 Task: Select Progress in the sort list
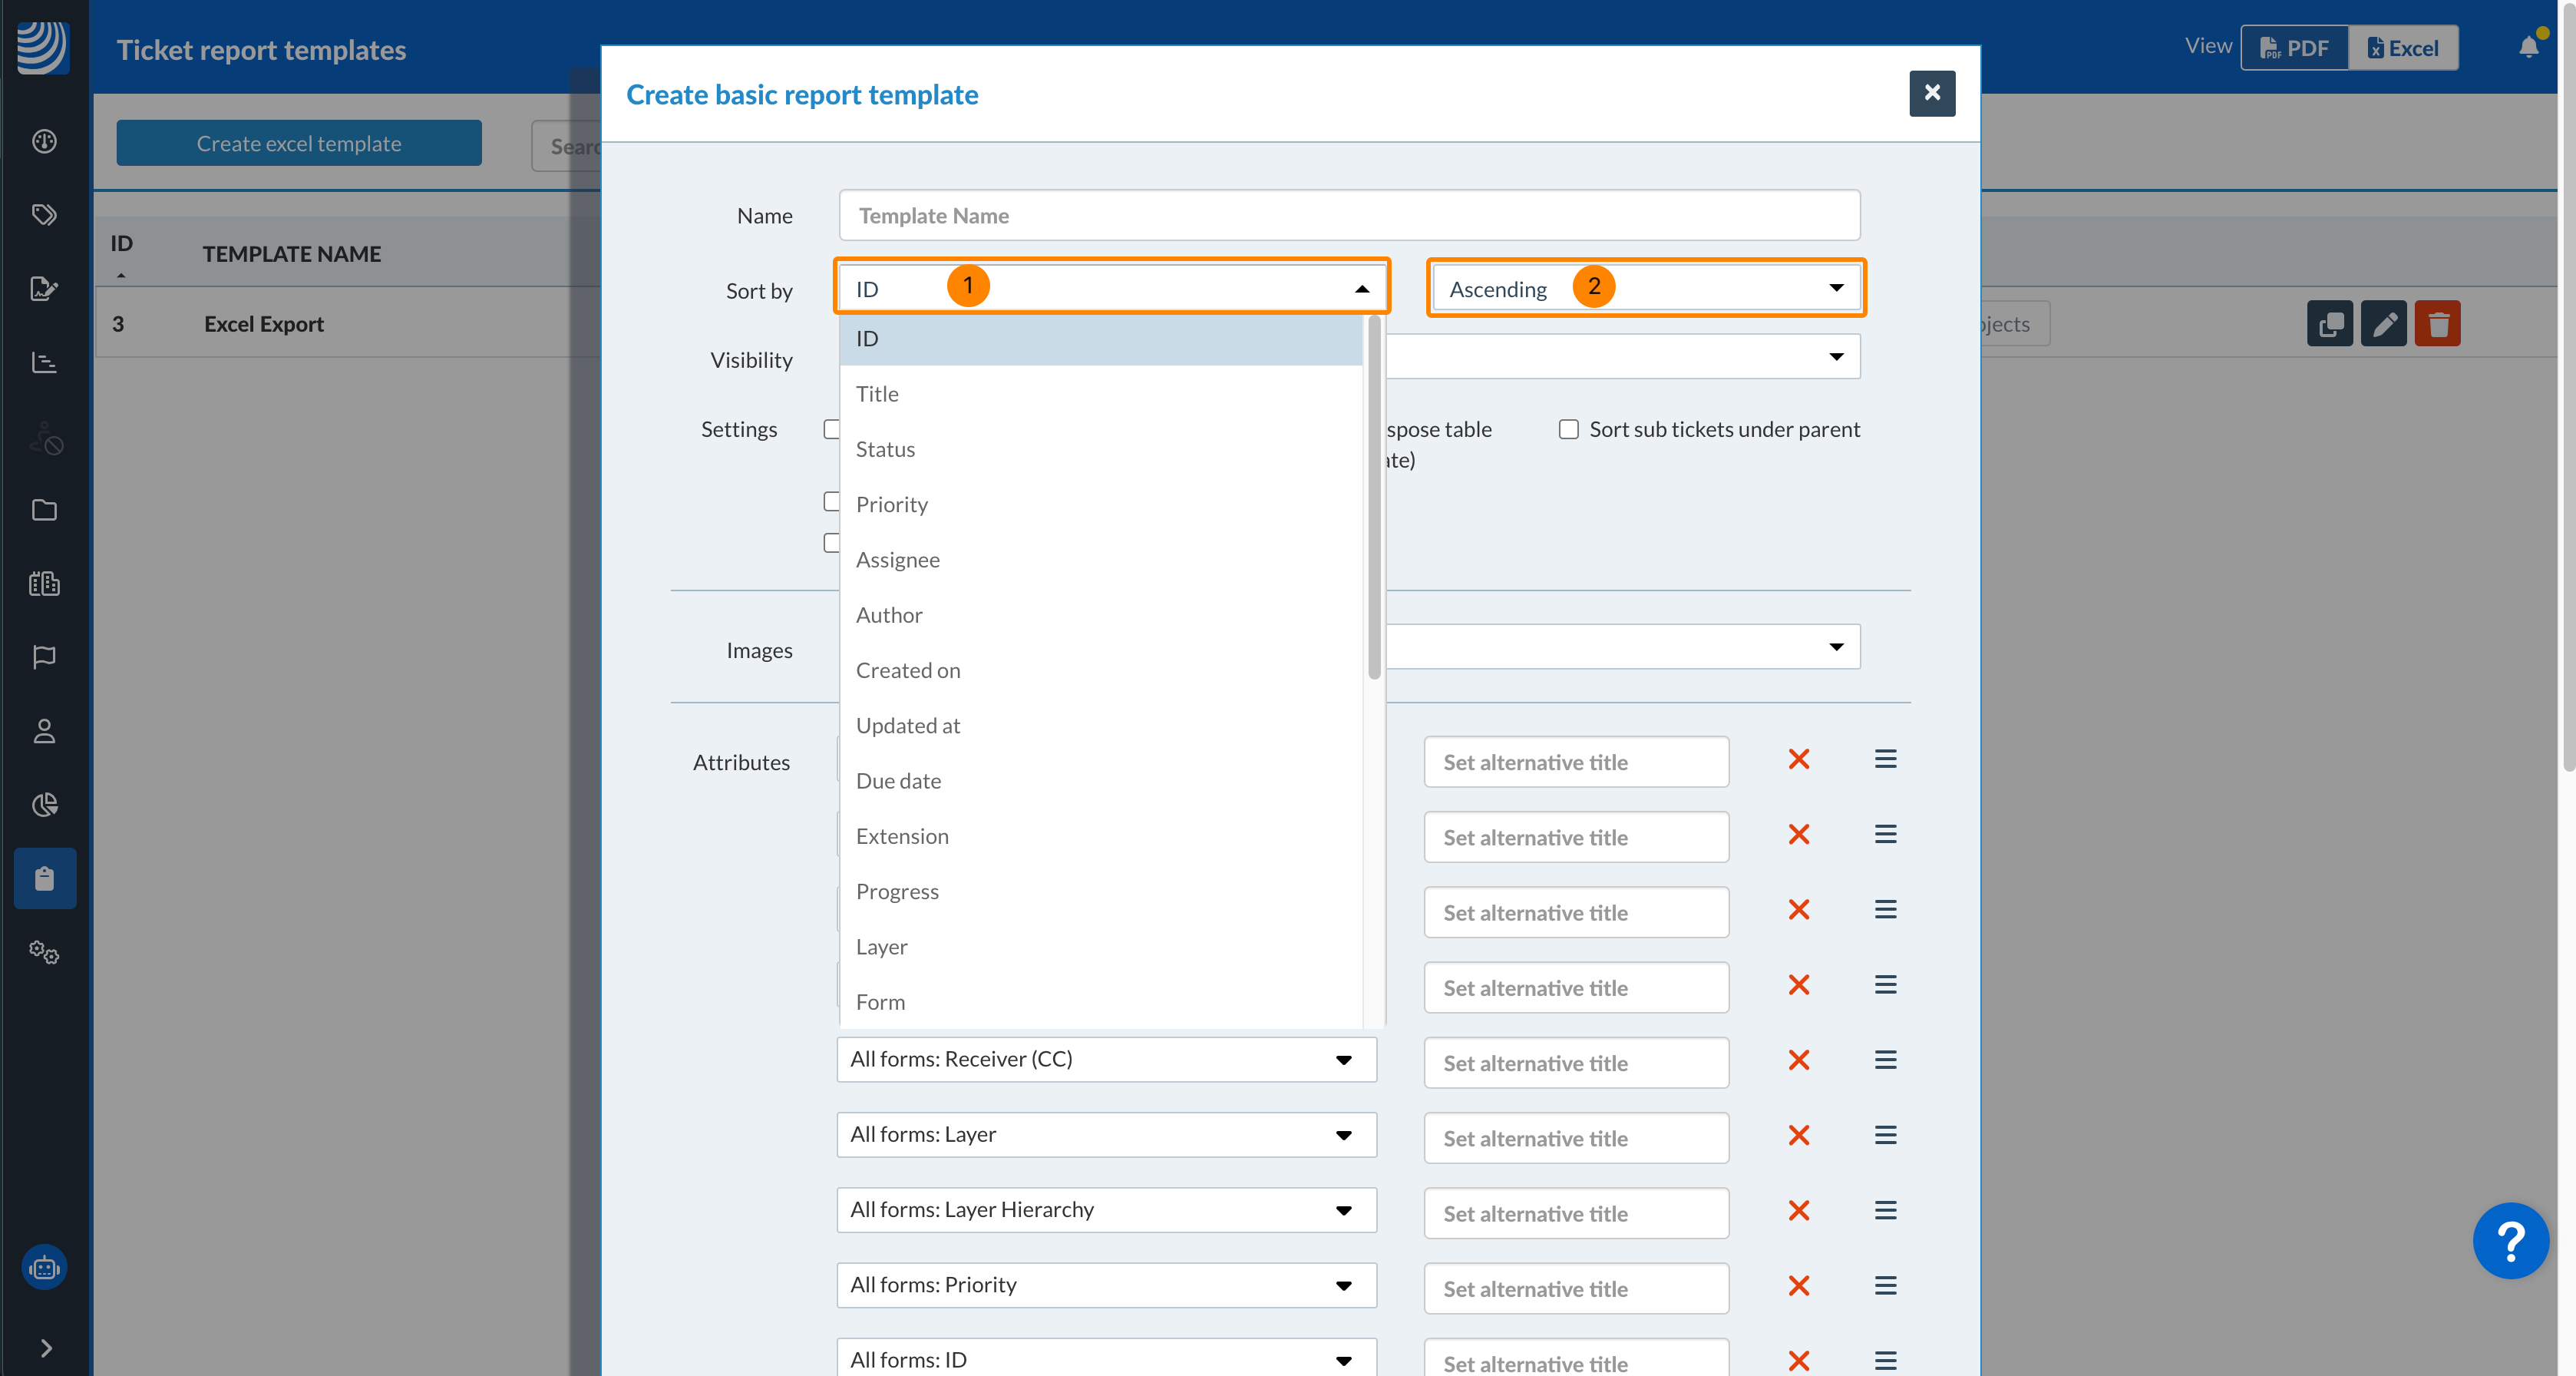(x=1101, y=892)
